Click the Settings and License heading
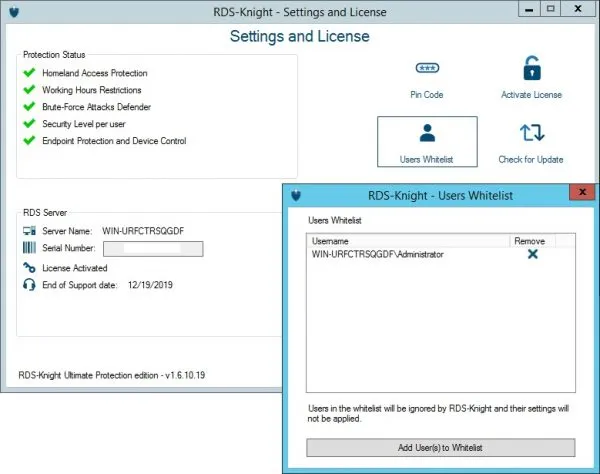This screenshot has width=600, height=474. [x=300, y=36]
